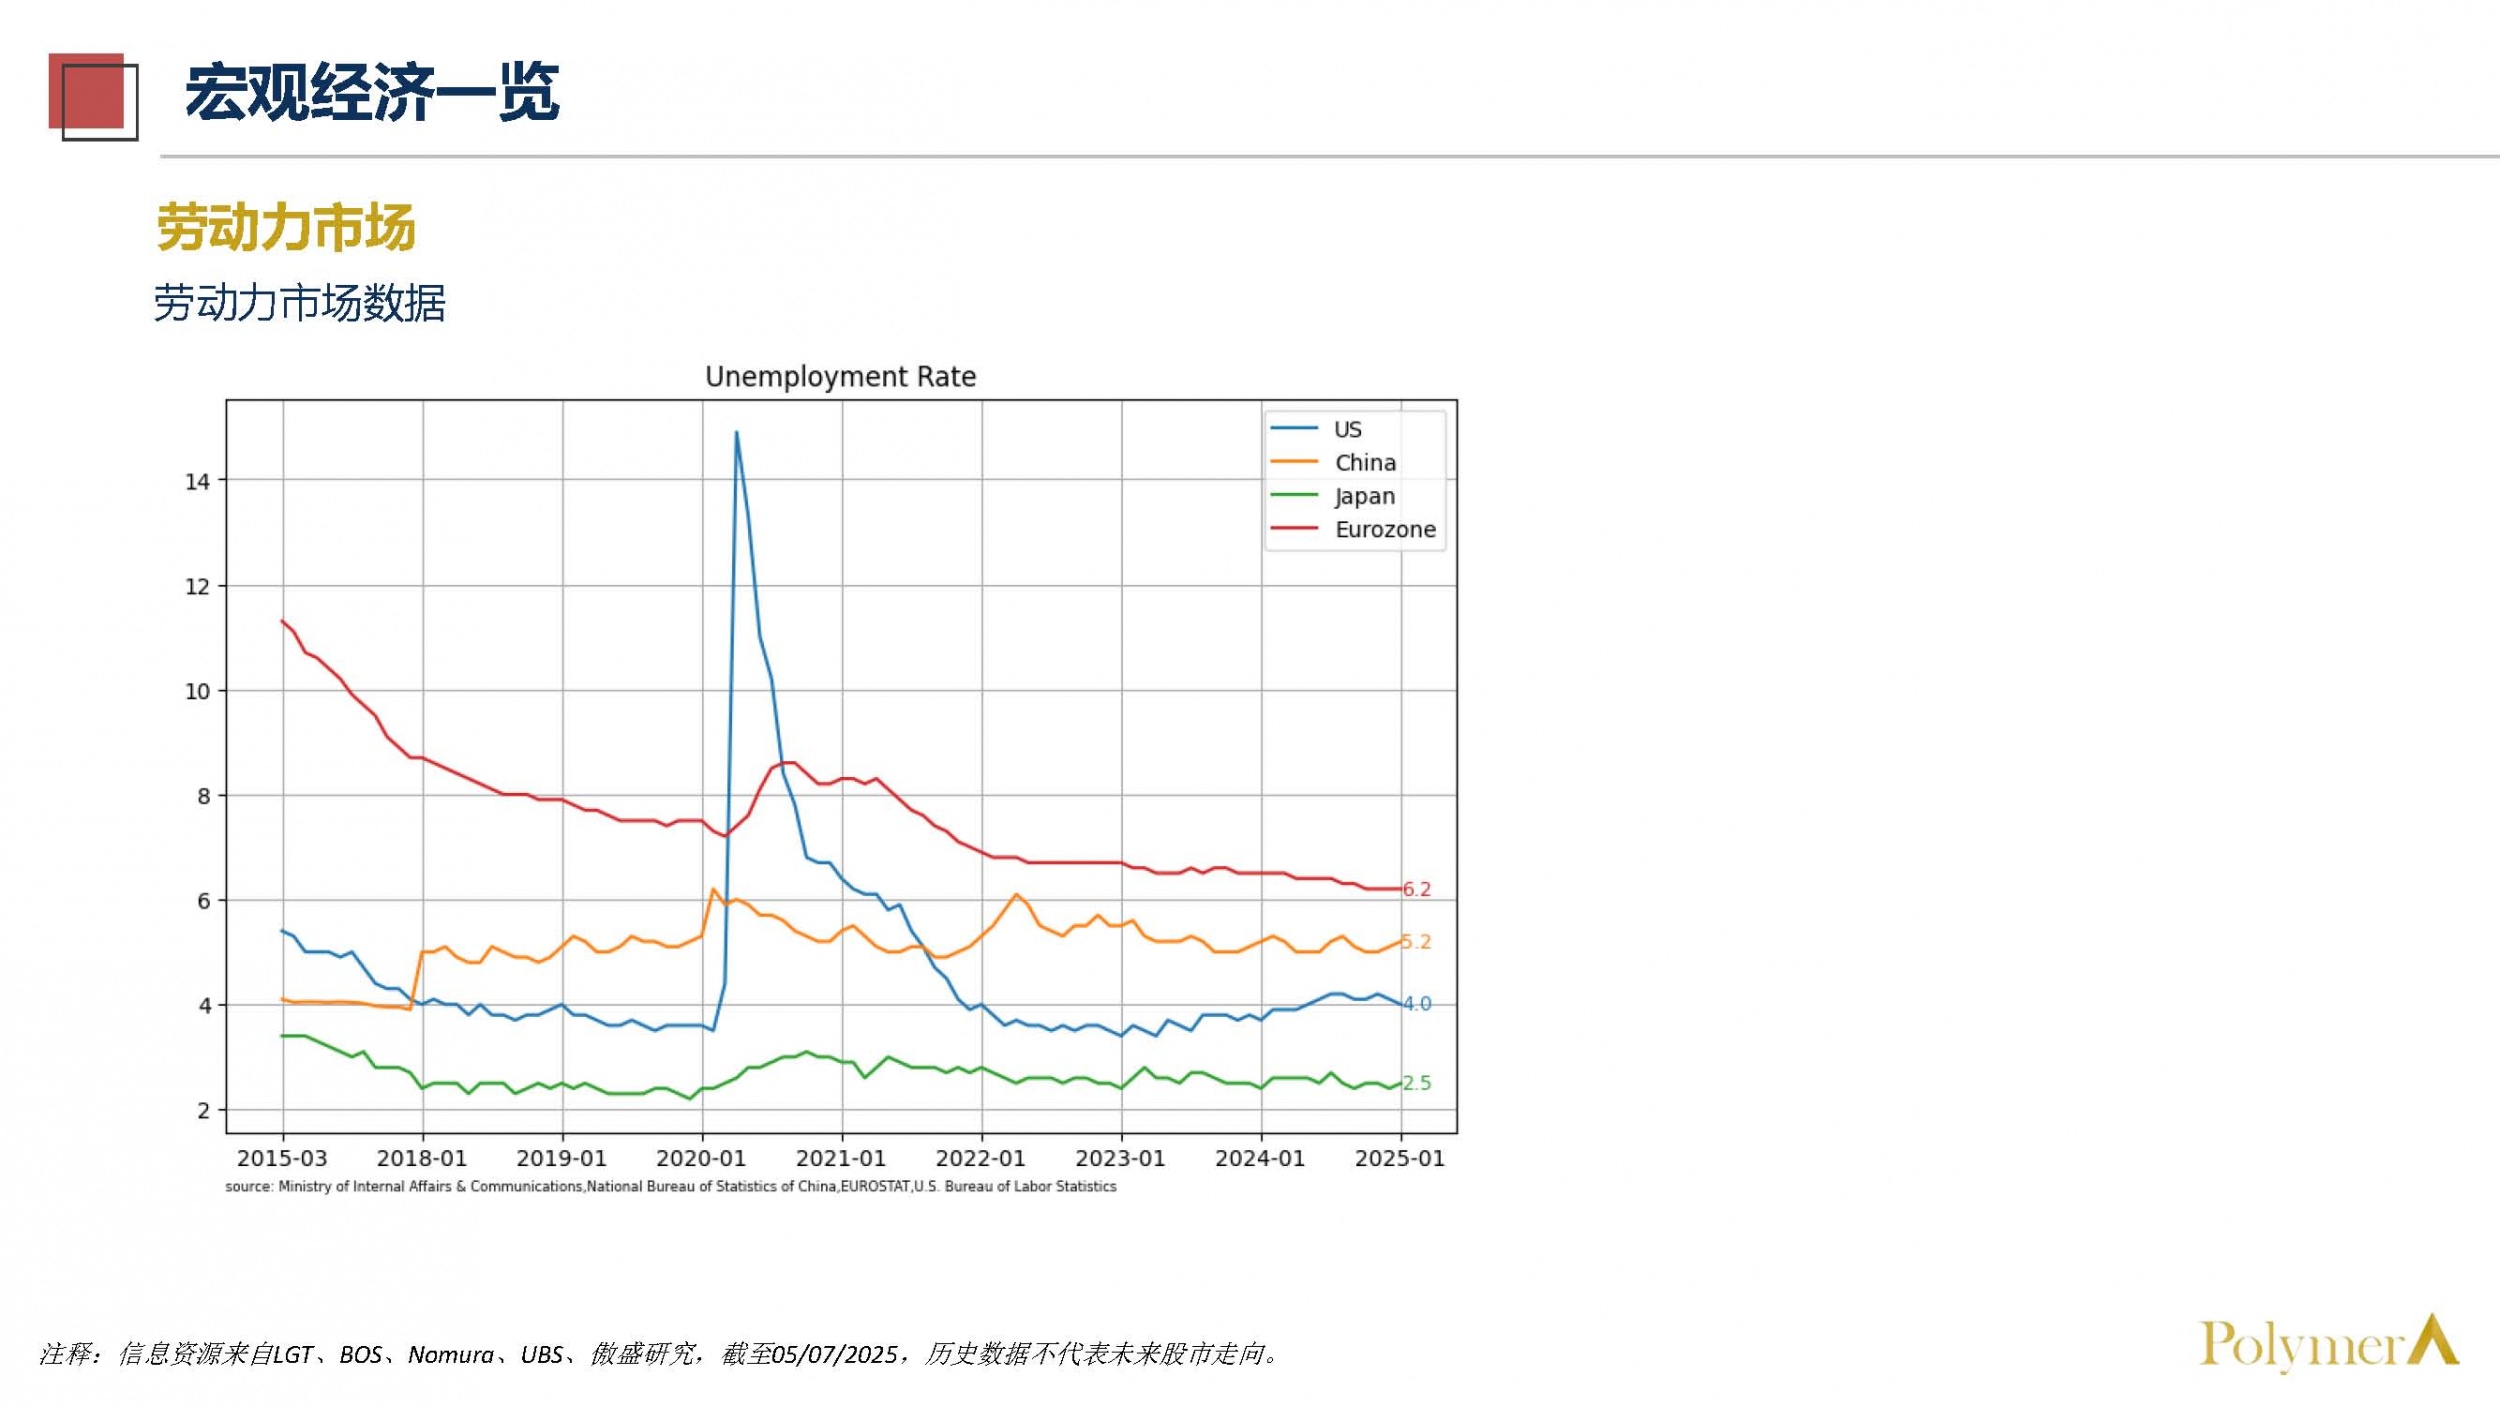Click the 4.0 US end value label
Image resolution: width=2500 pixels, height=1406 pixels.
coord(1416,1003)
